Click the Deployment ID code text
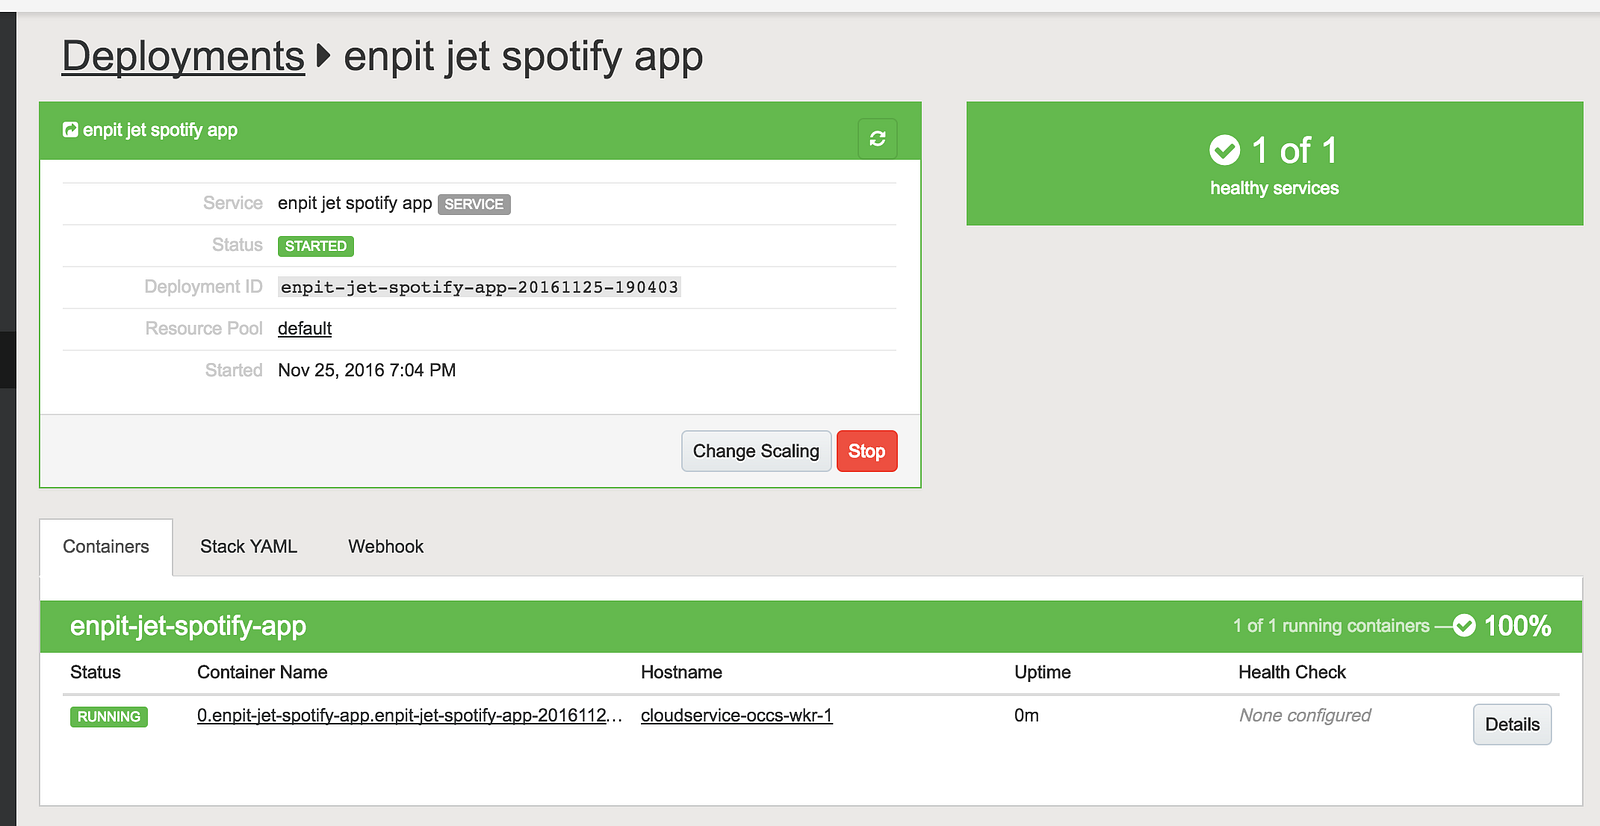This screenshot has width=1600, height=826. coord(479,288)
